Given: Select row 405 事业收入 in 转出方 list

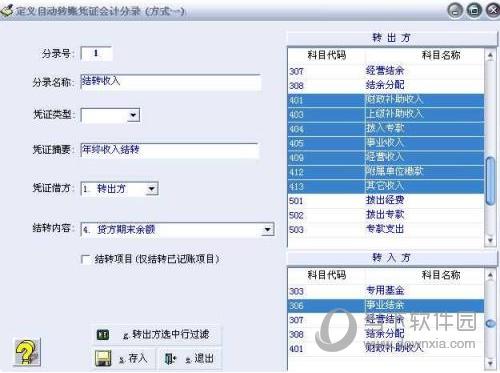Looking at the screenshot, I should click(386, 143).
